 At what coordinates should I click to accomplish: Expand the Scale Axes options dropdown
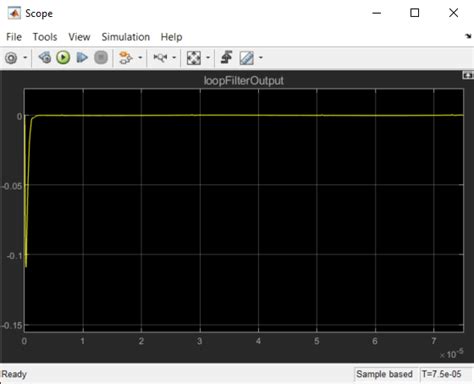click(x=208, y=58)
